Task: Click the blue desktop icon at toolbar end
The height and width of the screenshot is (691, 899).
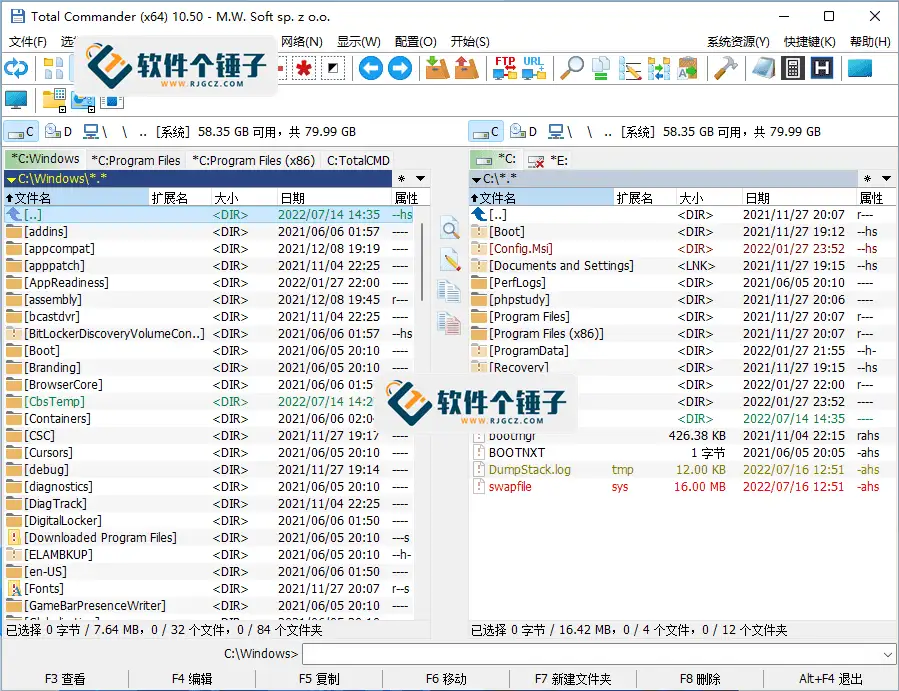Action: click(859, 68)
